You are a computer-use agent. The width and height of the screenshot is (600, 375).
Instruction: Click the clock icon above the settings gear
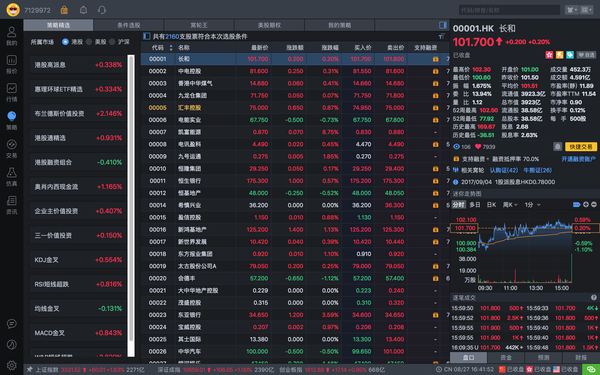click(12, 344)
